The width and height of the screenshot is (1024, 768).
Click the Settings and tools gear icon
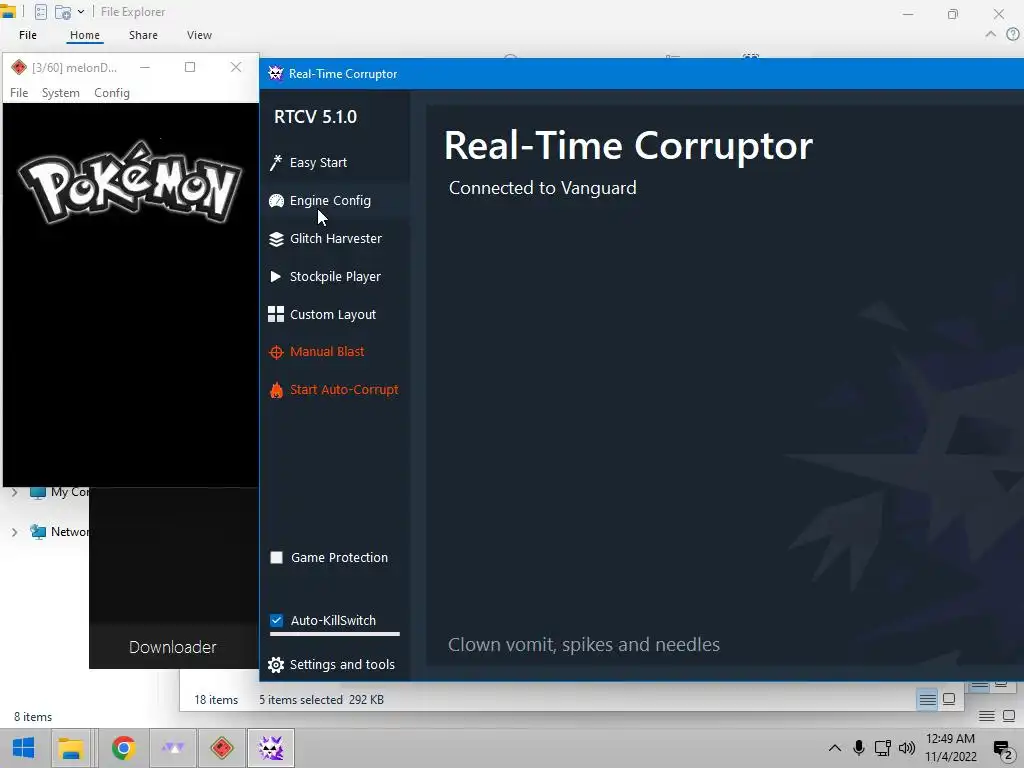coord(276,665)
